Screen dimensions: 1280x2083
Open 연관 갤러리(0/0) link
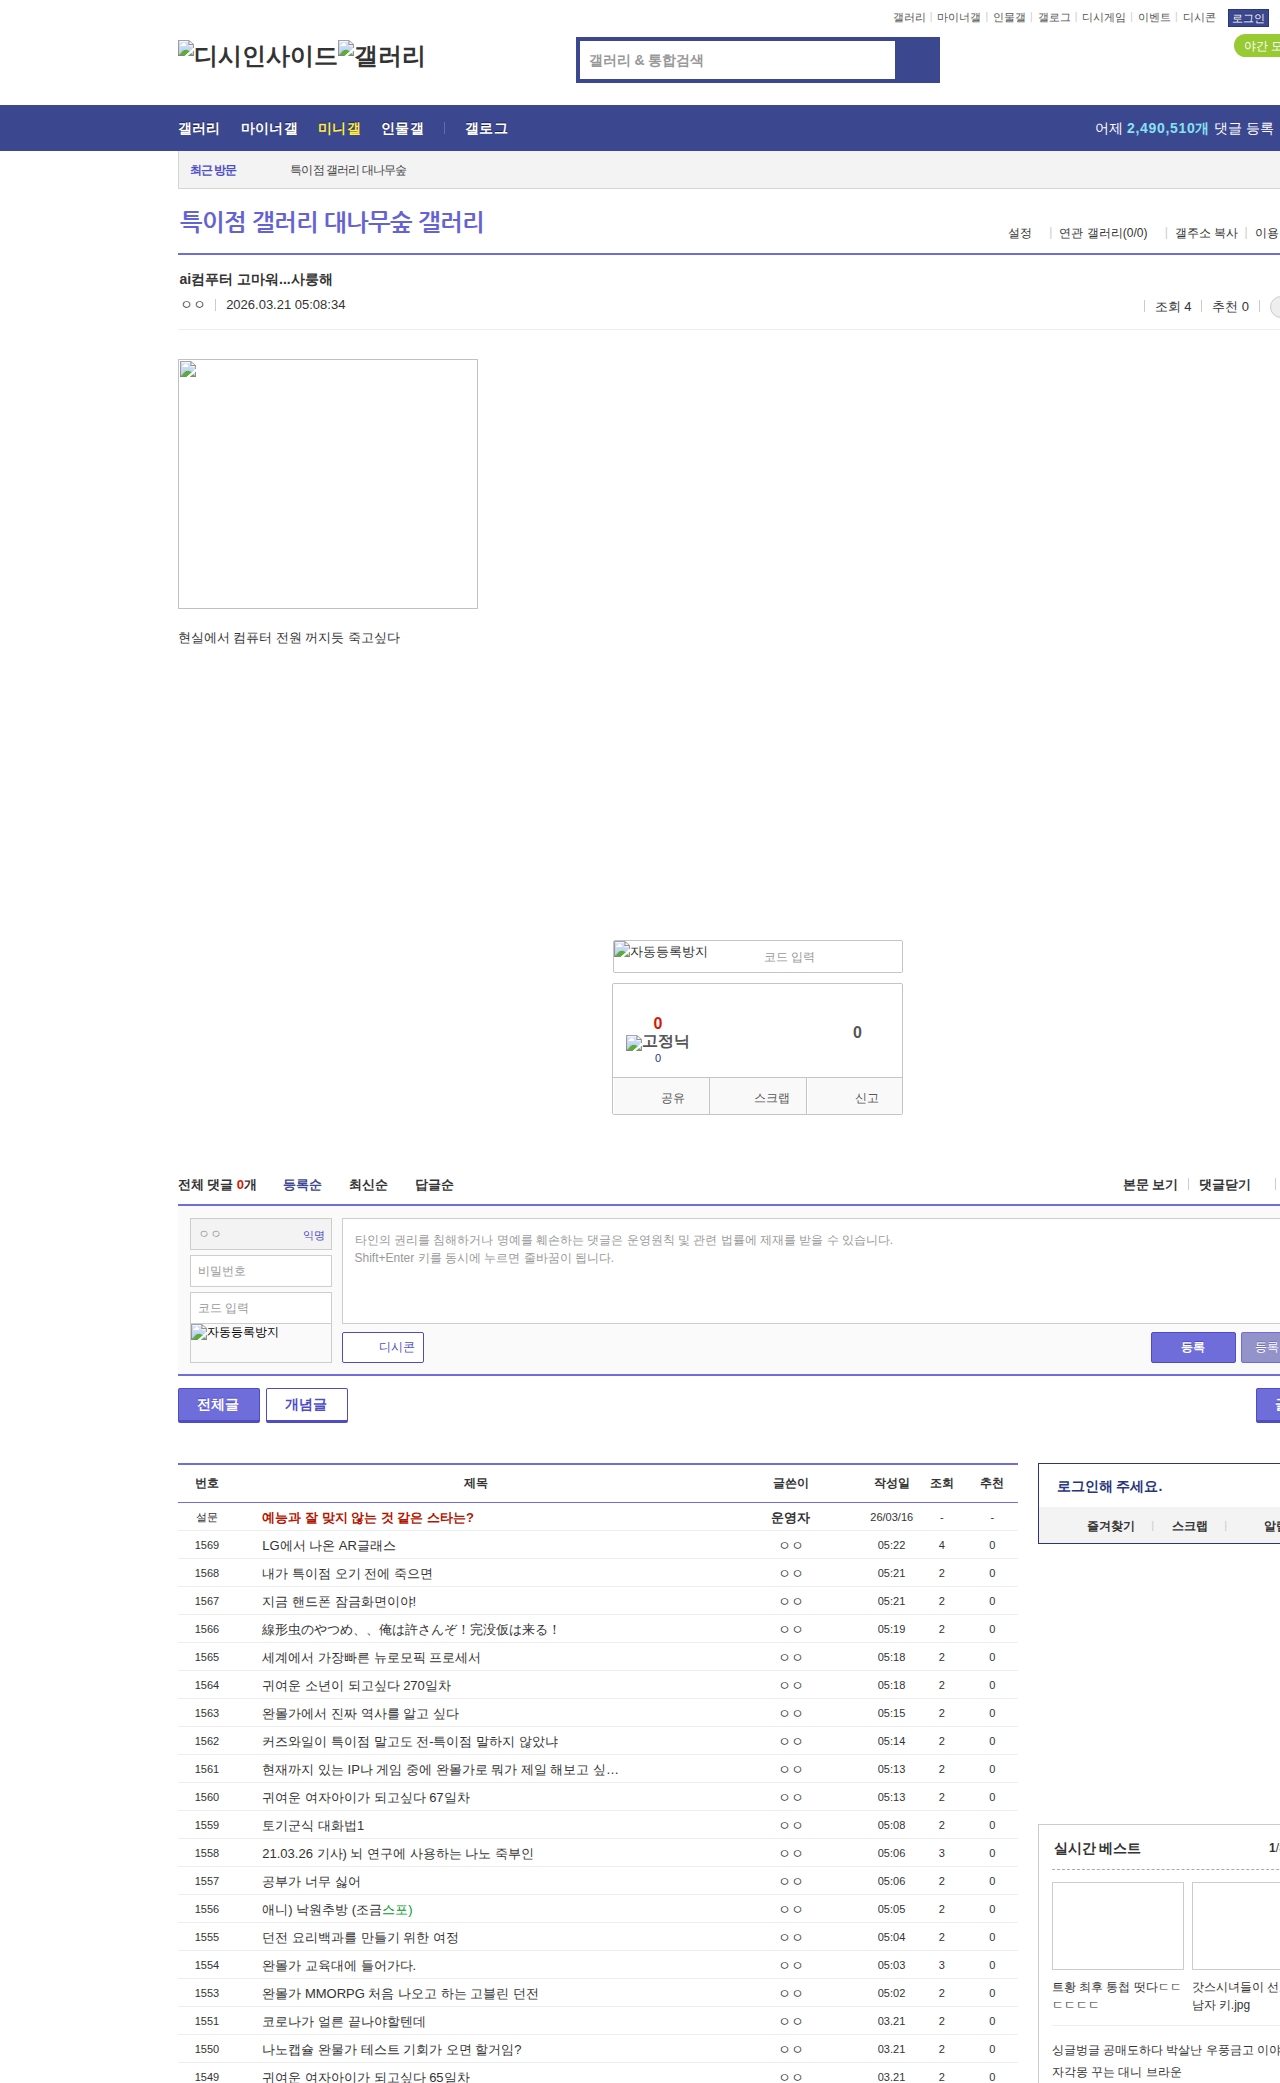click(1103, 233)
